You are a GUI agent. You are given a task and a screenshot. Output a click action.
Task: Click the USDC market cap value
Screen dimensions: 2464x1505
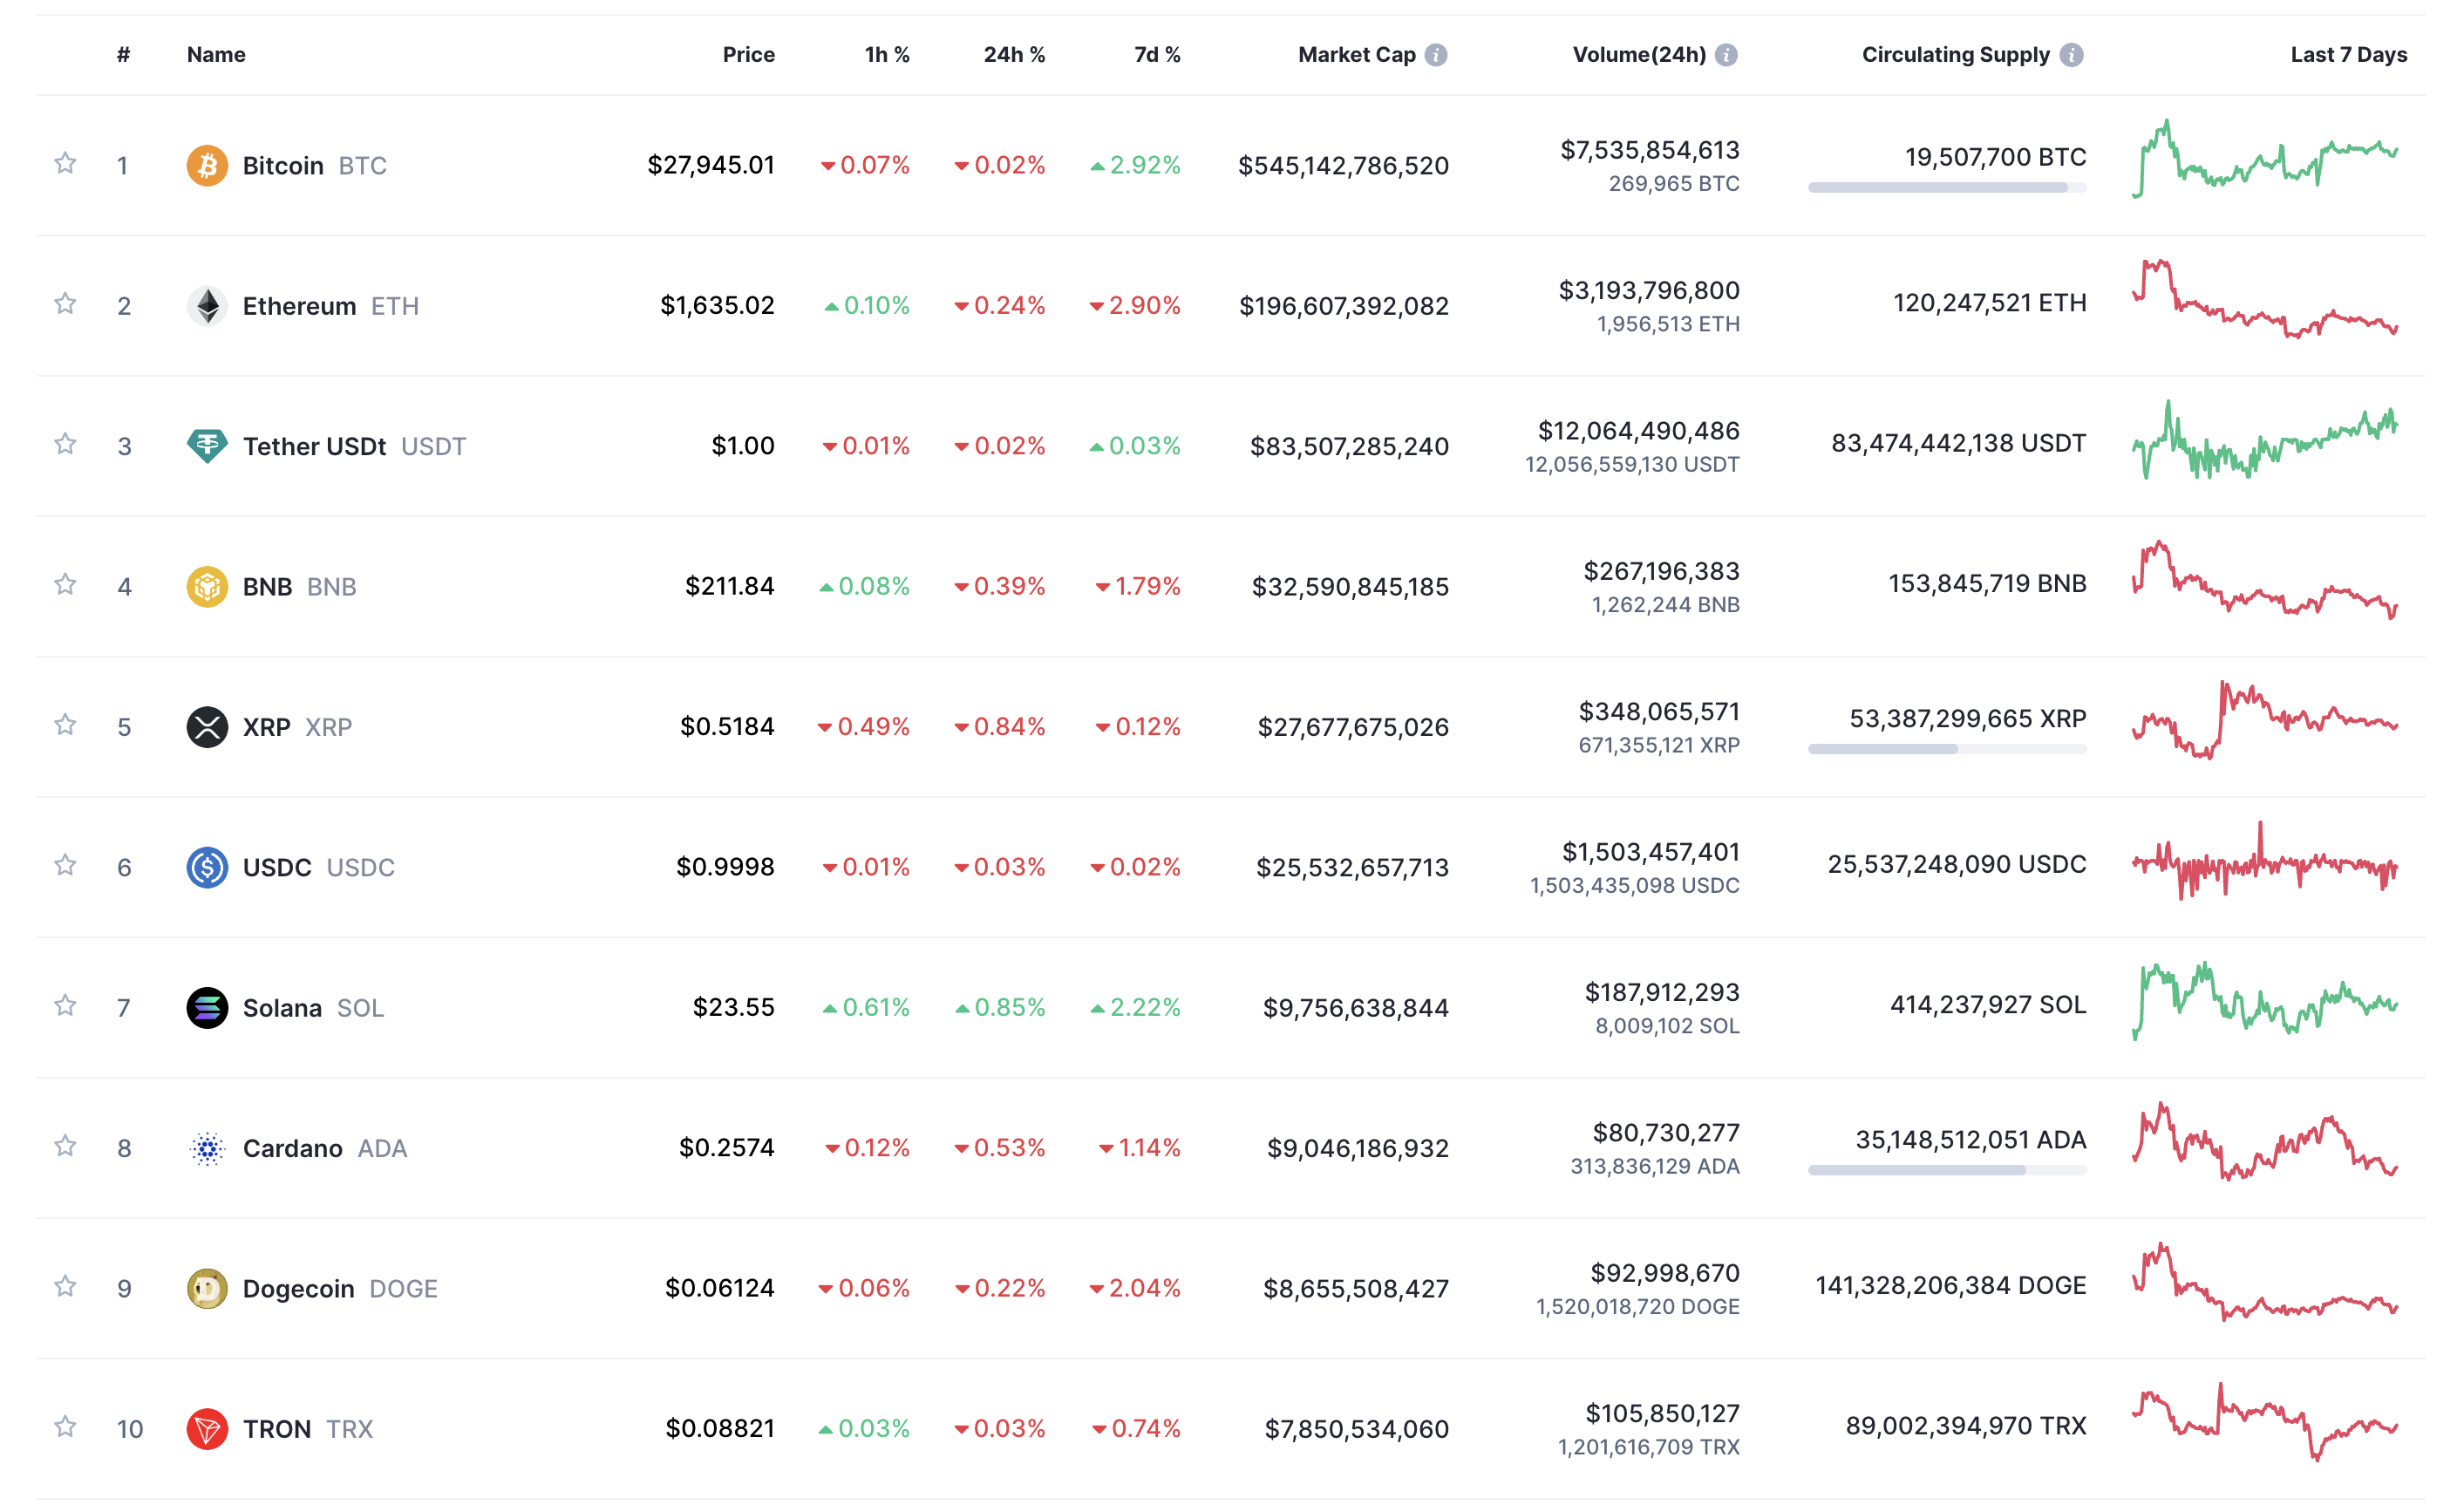[x=1352, y=867]
